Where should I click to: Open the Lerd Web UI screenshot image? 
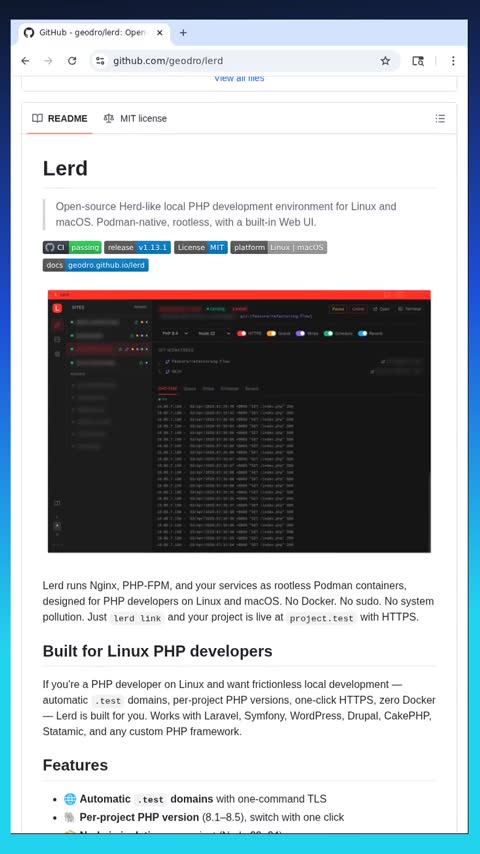239,421
